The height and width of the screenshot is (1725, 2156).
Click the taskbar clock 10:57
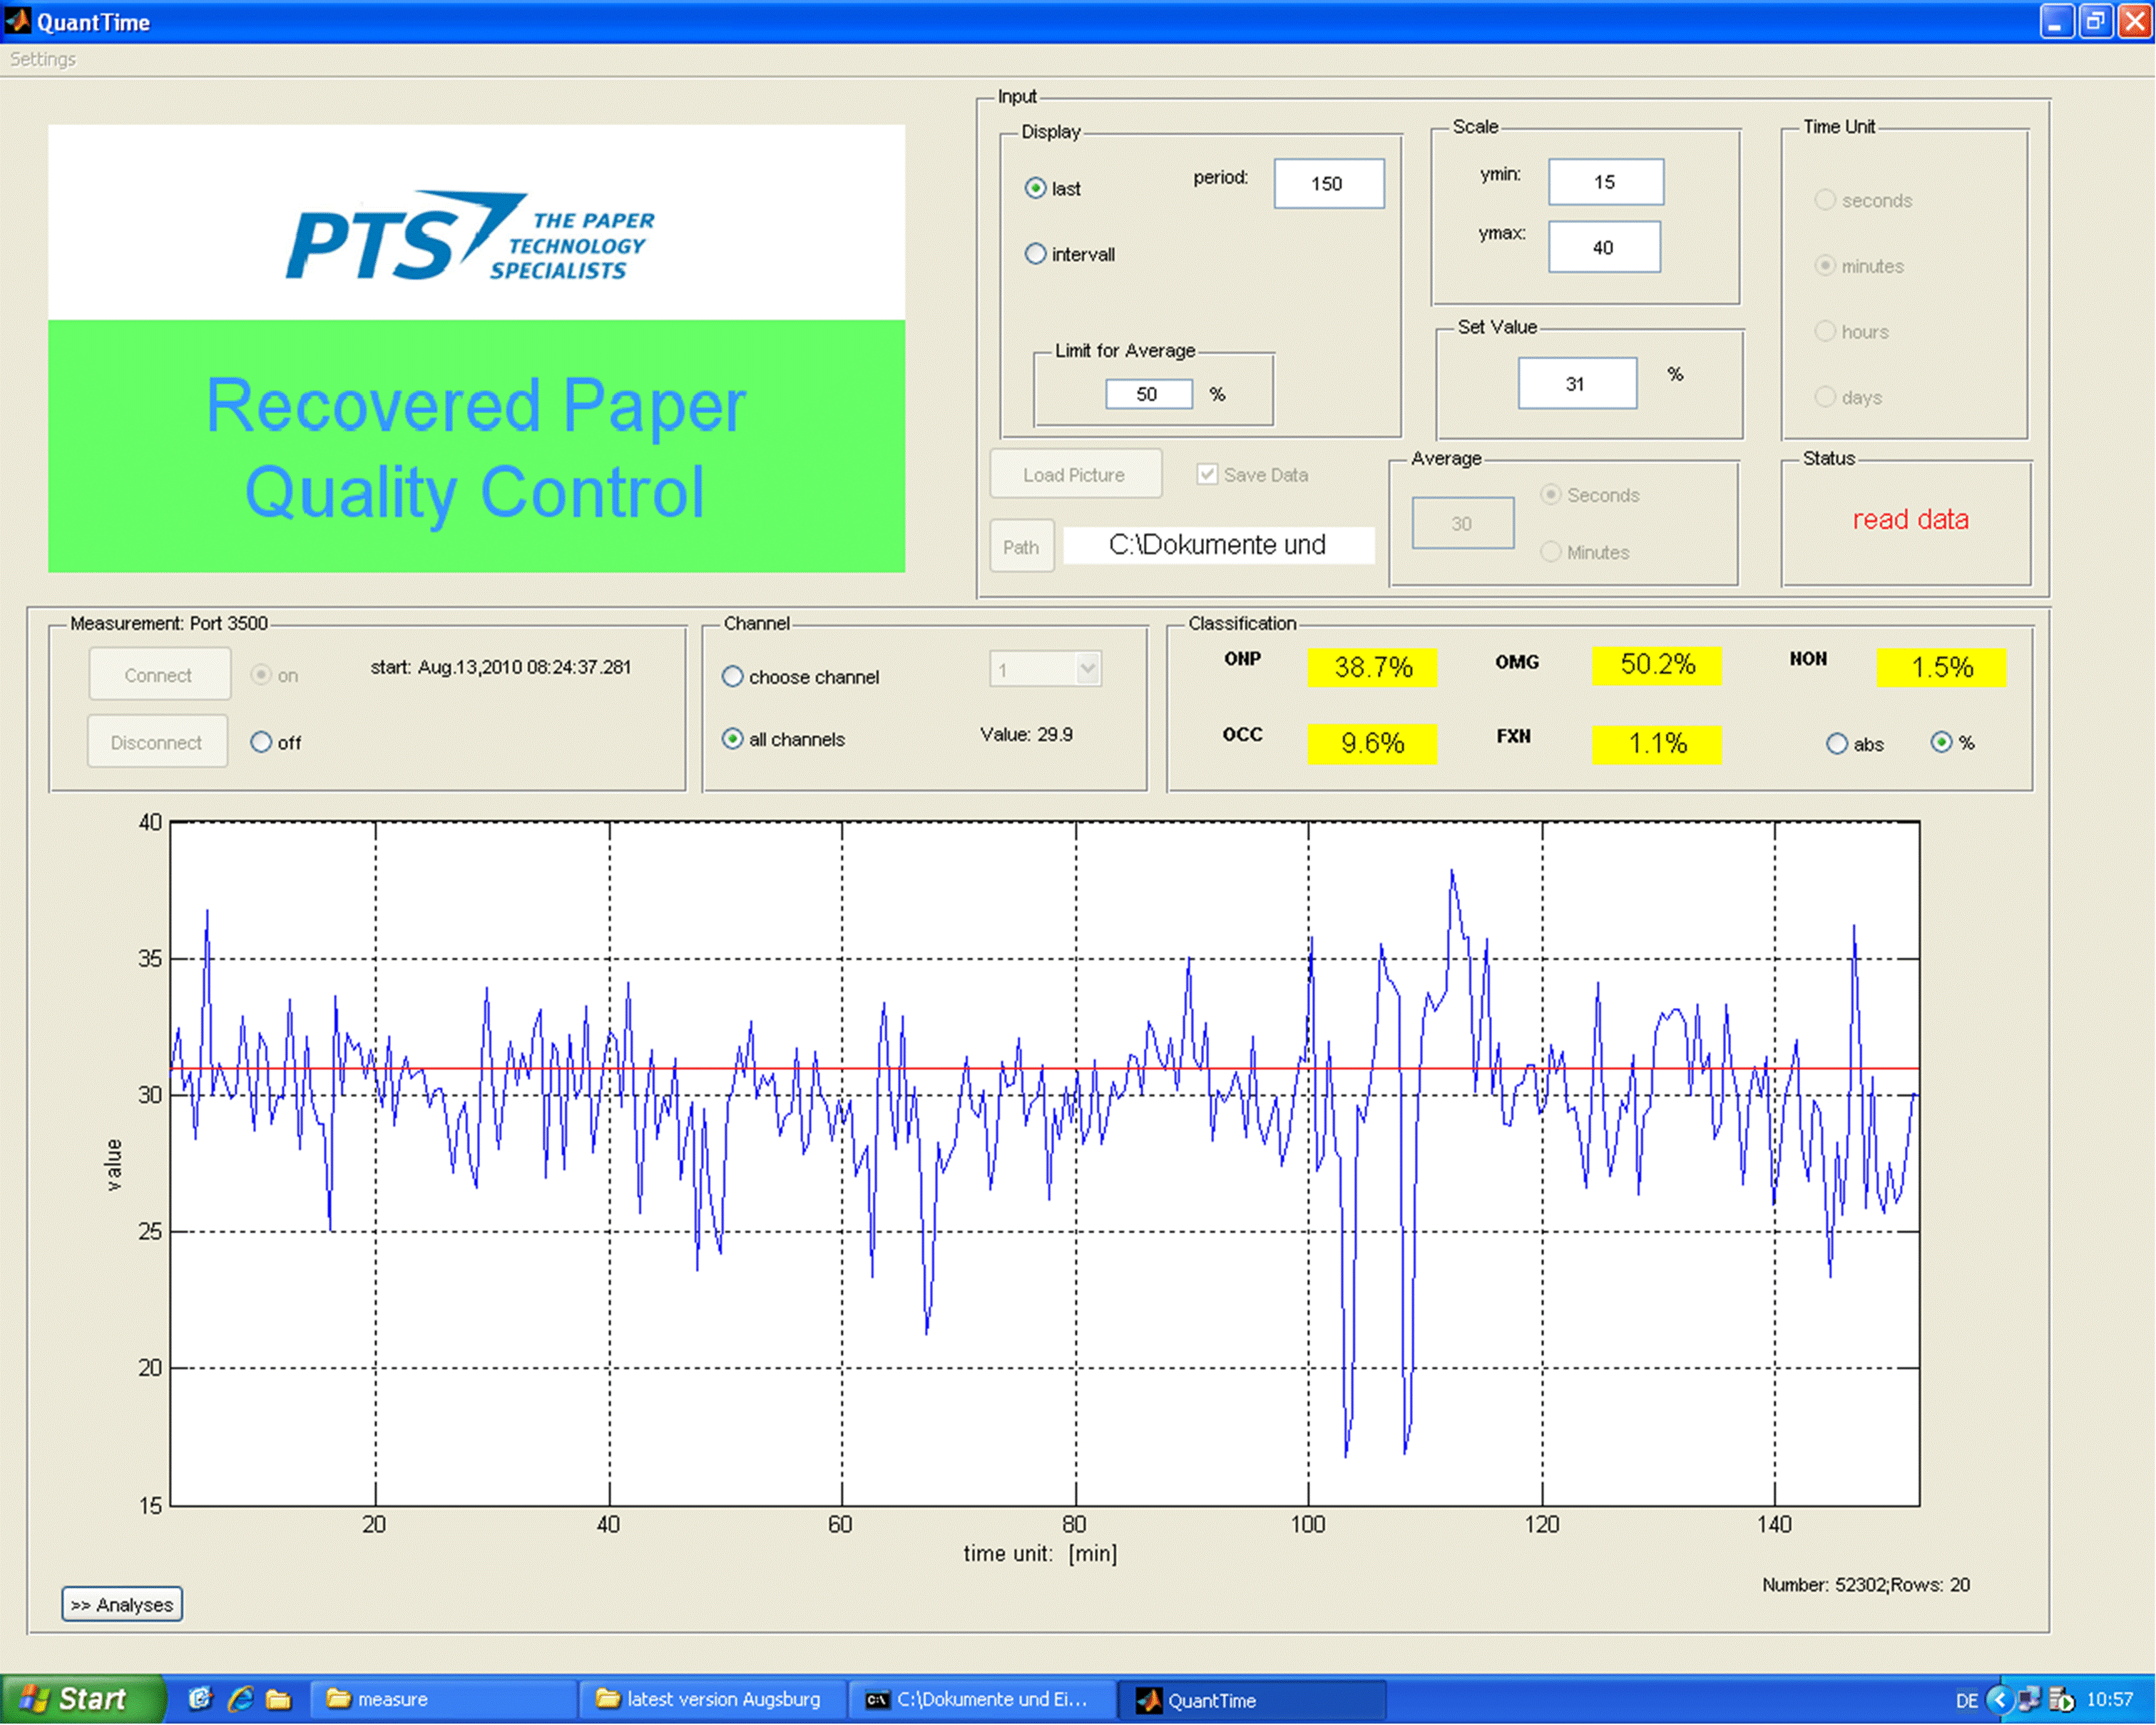tap(2110, 1700)
